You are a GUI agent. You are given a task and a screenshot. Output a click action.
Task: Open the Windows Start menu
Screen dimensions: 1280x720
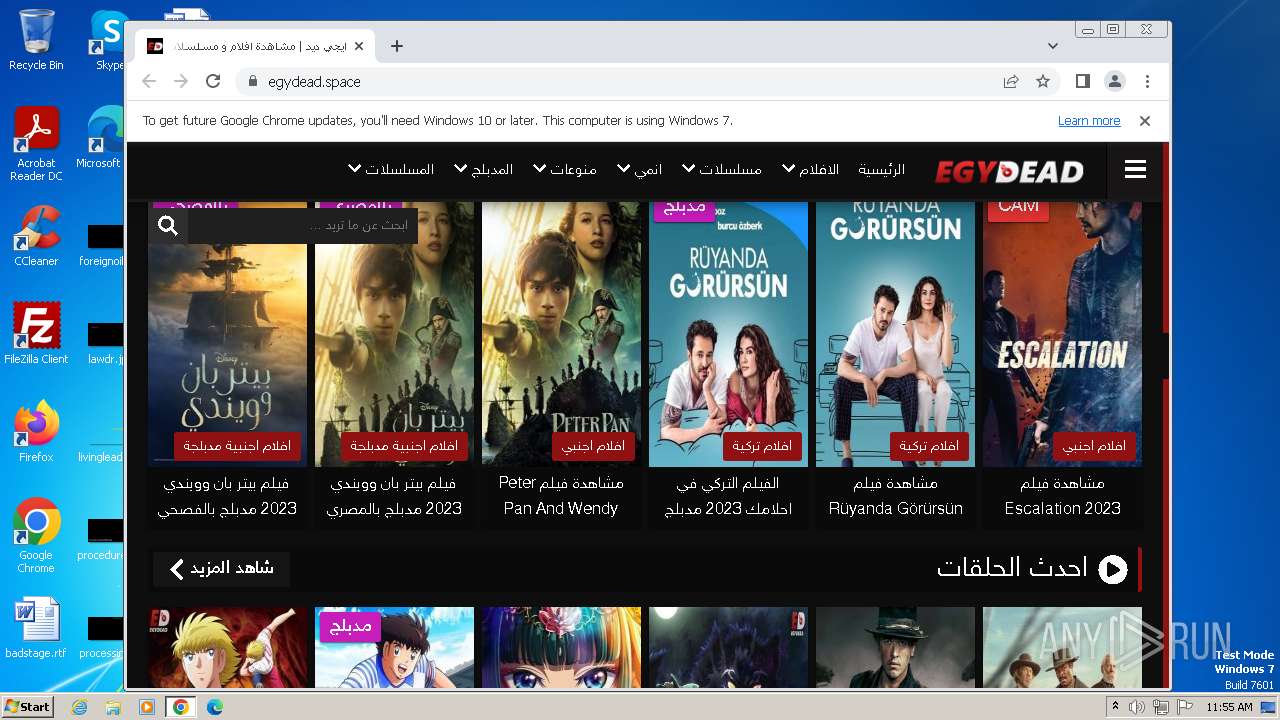click(x=27, y=707)
